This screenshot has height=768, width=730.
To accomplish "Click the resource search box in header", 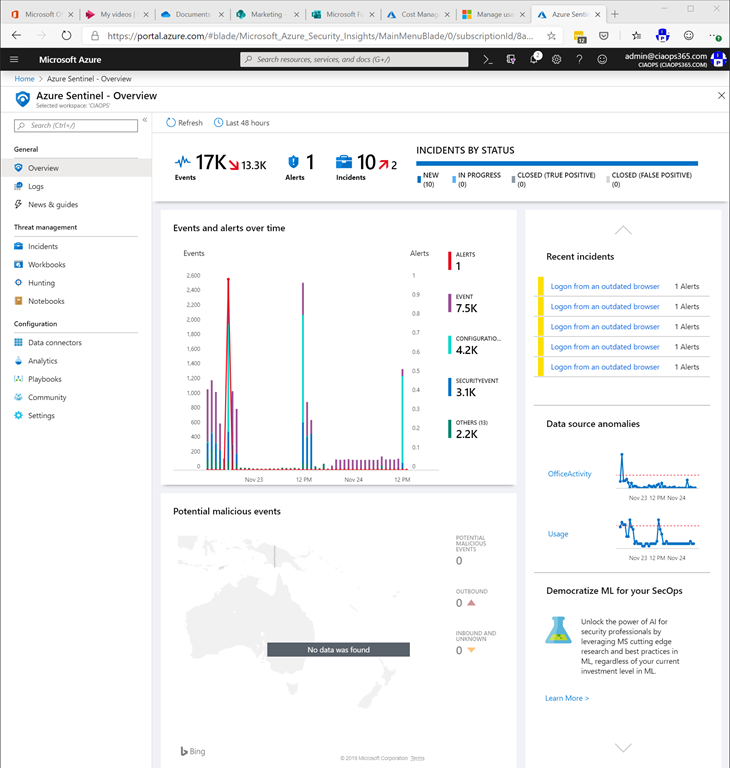I will (x=355, y=60).
